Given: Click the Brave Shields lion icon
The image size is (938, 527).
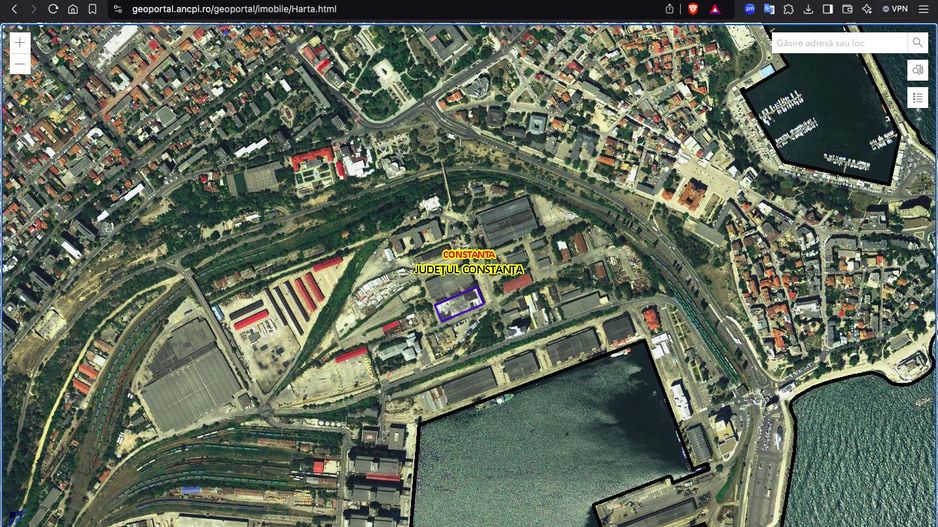Looking at the screenshot, I should coord(693,9).
